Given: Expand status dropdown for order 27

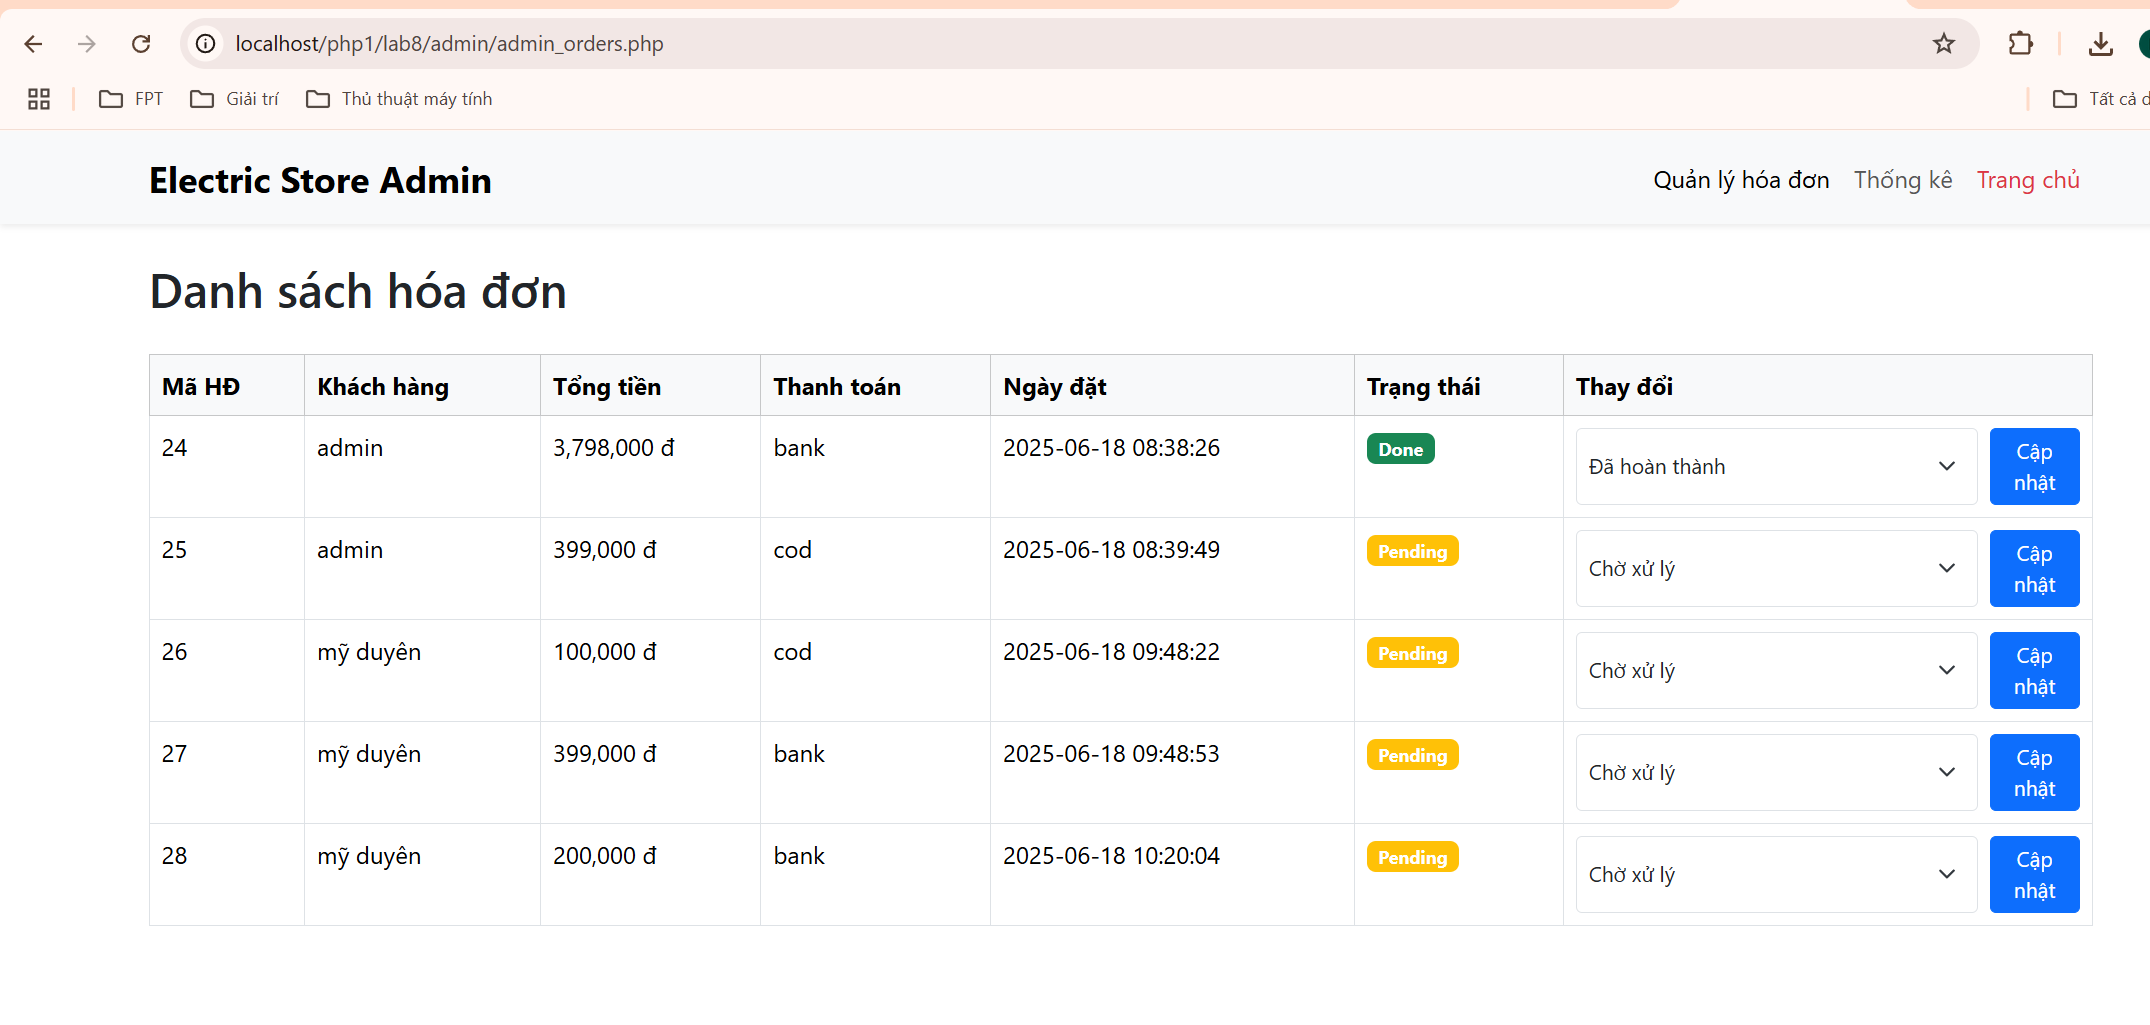Looking at the screenshot, I should pyautogui.click(x=1776, y=773).
